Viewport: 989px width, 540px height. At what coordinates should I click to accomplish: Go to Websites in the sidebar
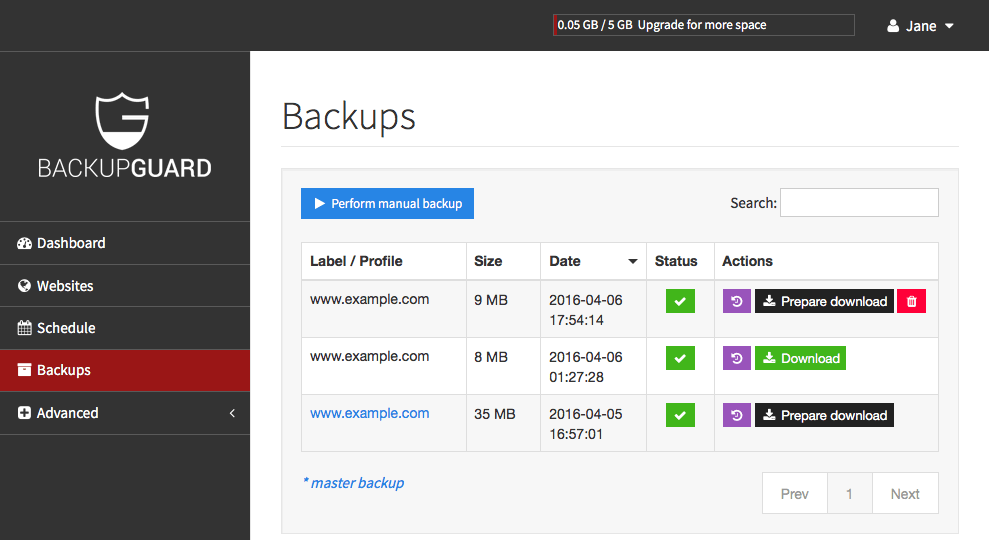tap(125, 286)
